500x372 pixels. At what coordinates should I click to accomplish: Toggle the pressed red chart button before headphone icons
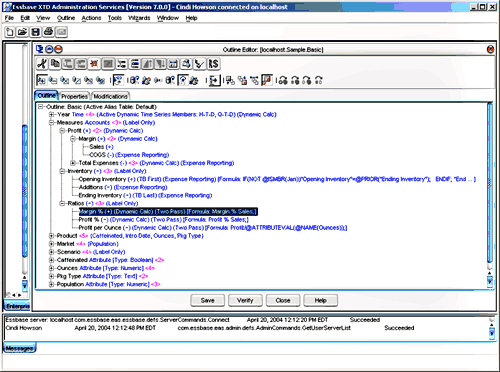point(267,80)
